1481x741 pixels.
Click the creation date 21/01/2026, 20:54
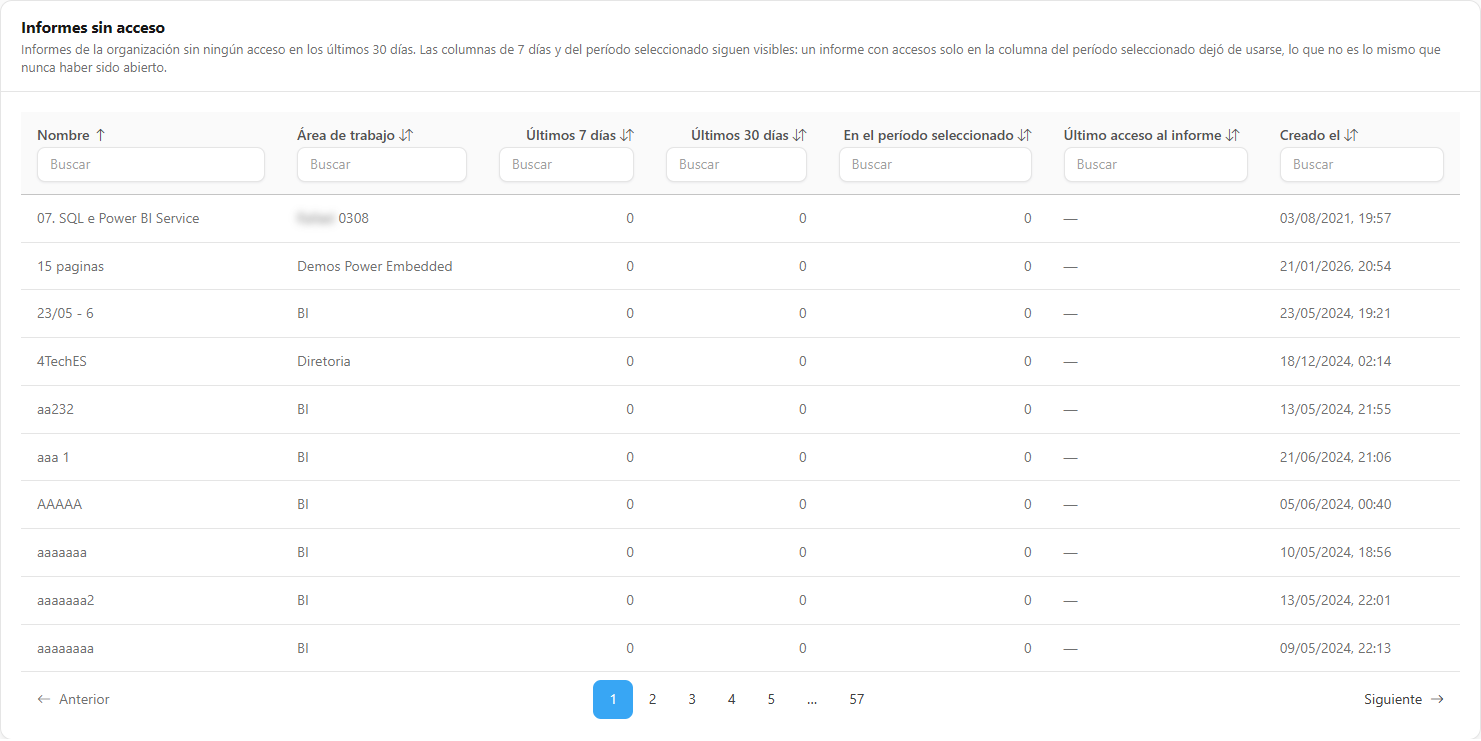point(1336,267)
